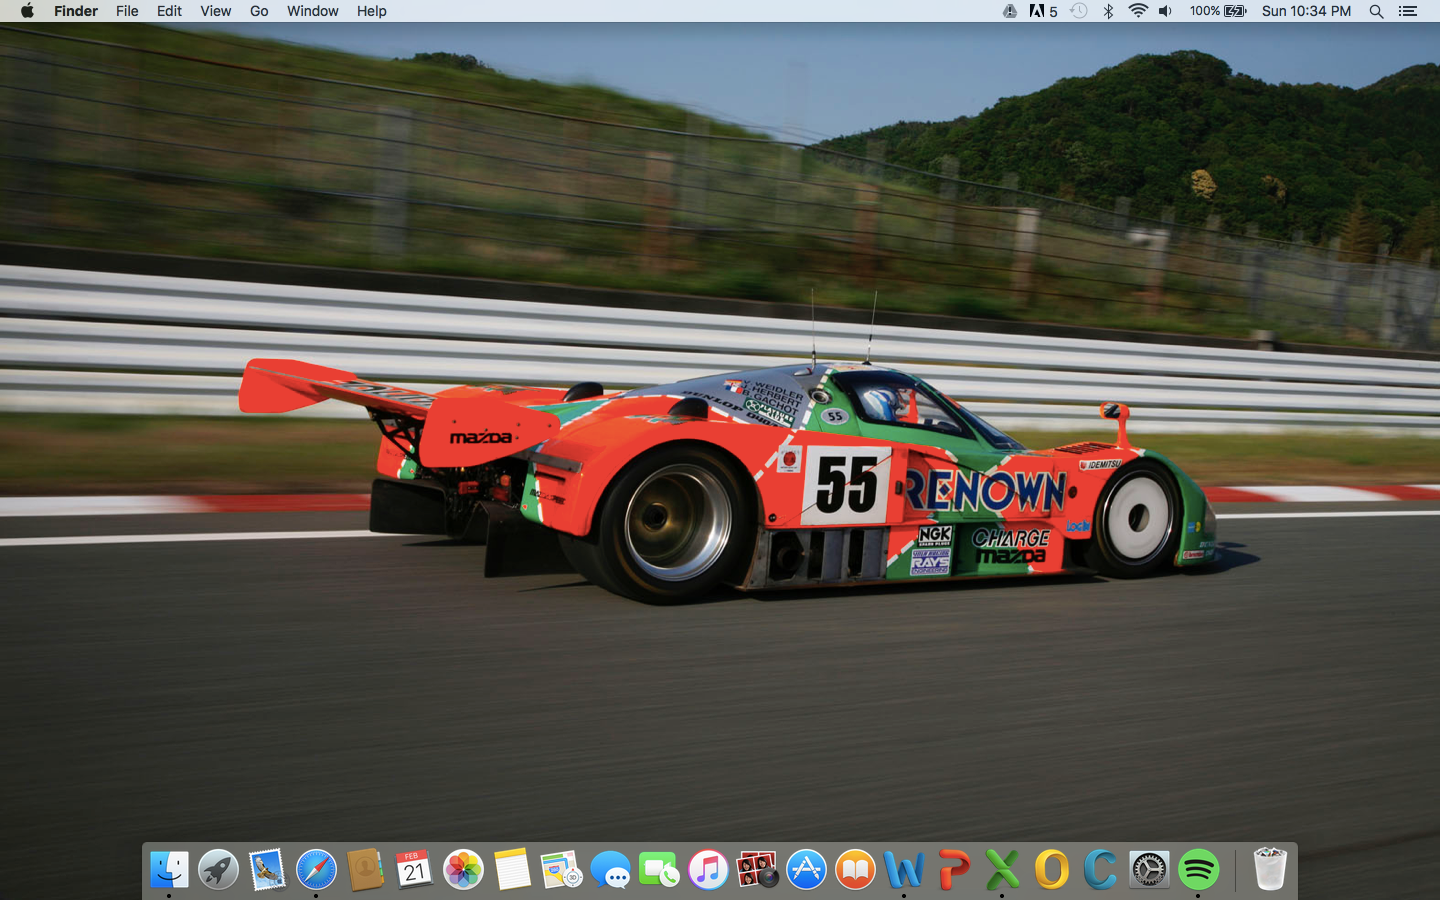Open the Go menu

pyautogui.click(x=259, y=11)
